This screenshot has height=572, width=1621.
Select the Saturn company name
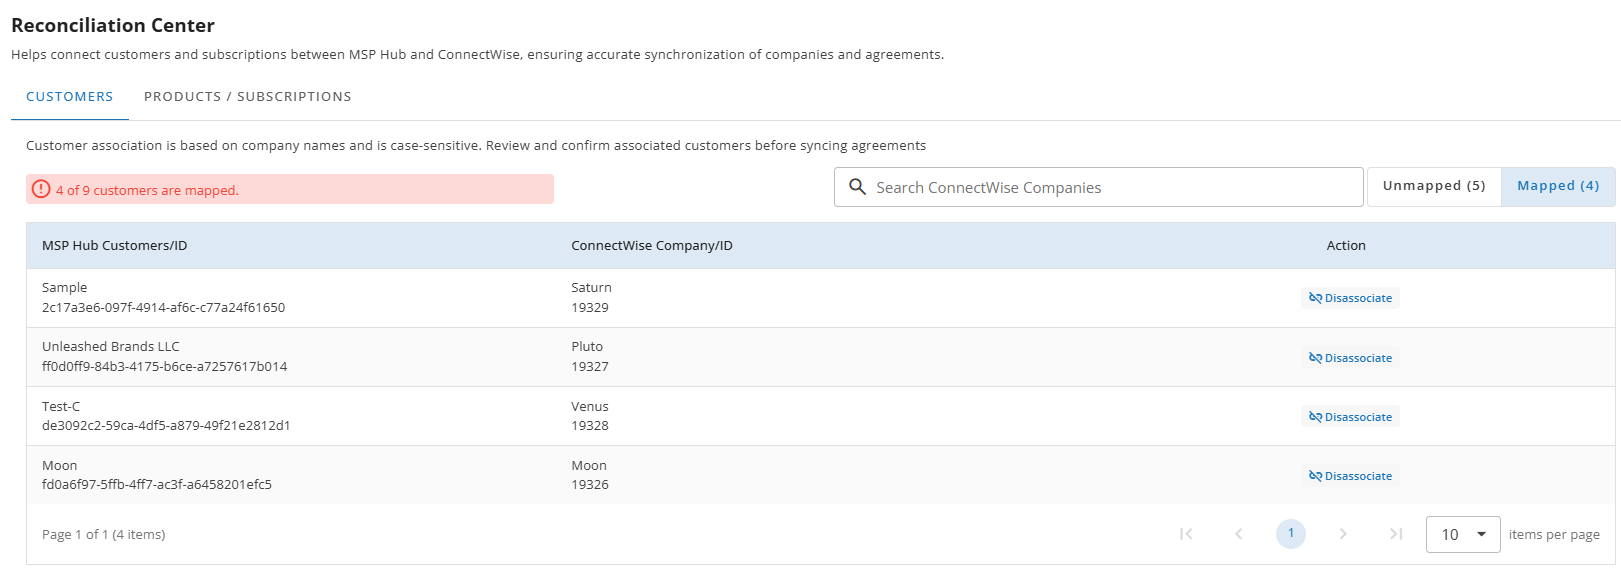point(591,287)
